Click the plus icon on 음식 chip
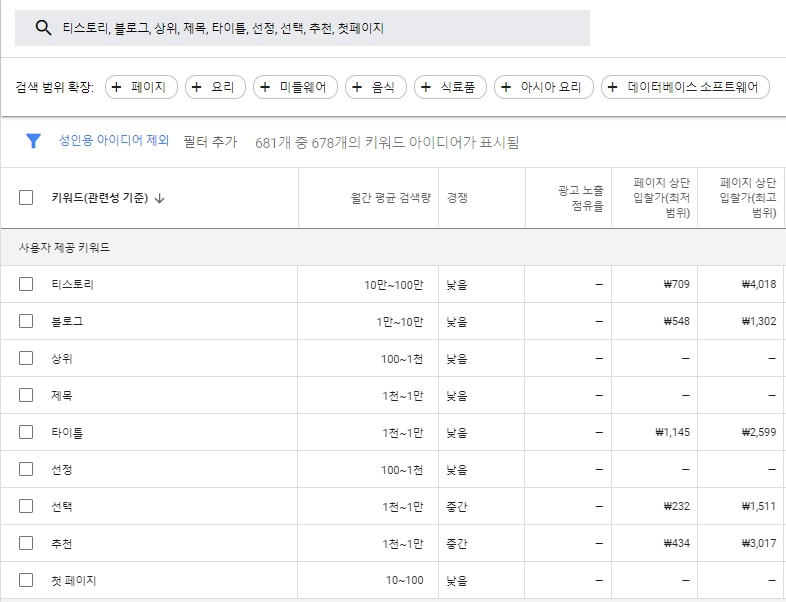The width and height of the screenshot is (786, 602). (x=357, y=87)
